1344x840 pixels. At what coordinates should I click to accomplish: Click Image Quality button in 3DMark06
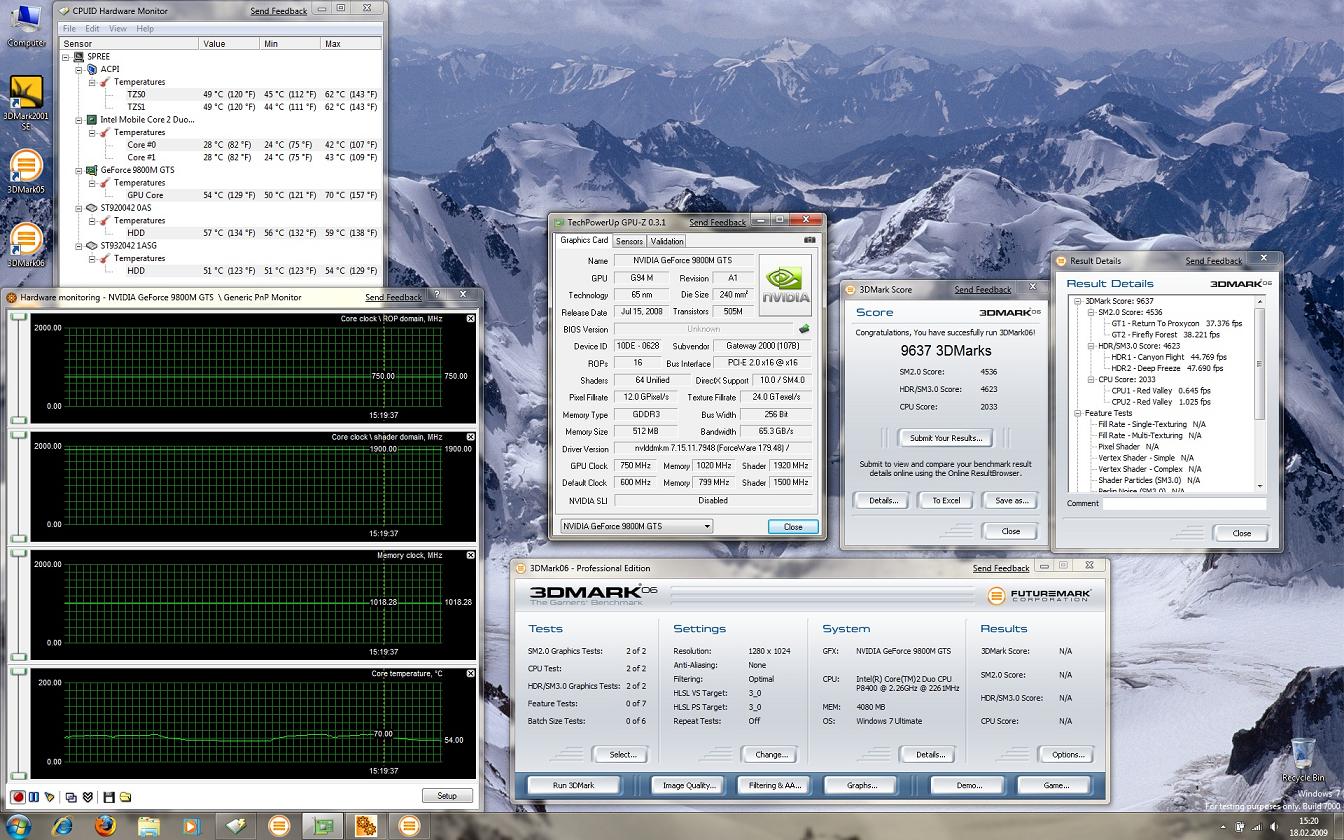[689, 785]
